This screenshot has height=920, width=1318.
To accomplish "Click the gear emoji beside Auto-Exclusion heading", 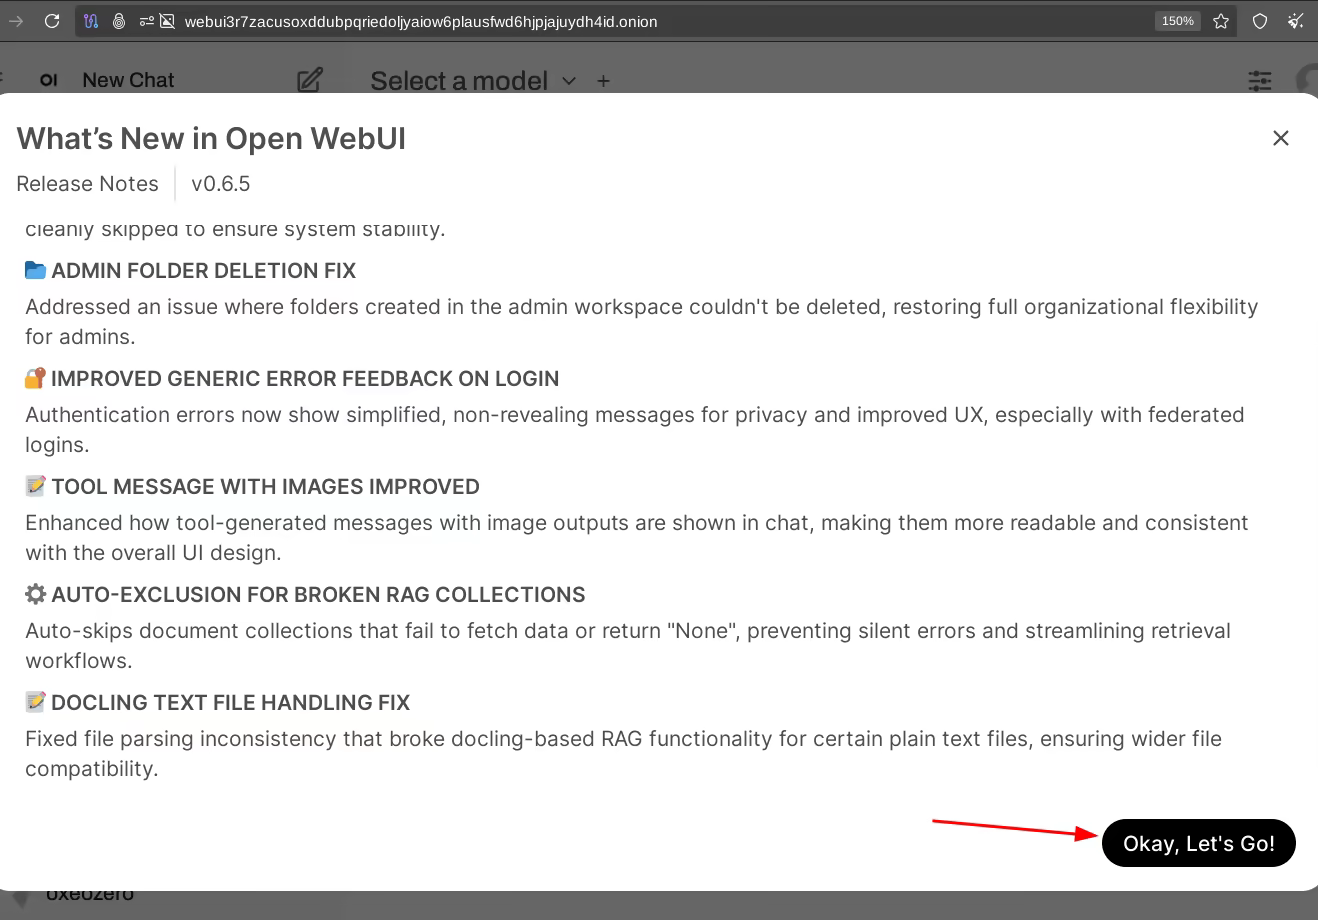I will (x=35, y=594).
